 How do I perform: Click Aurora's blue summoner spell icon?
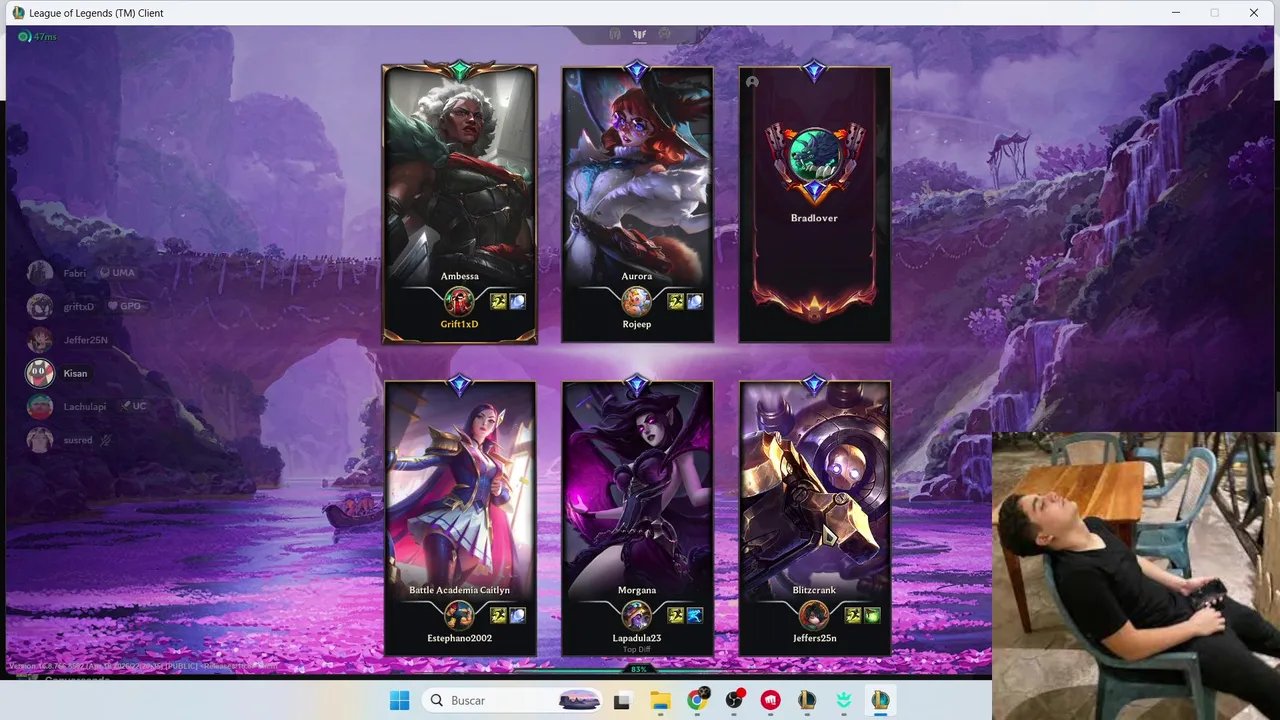pyautogui.click(x=695, y=301)
